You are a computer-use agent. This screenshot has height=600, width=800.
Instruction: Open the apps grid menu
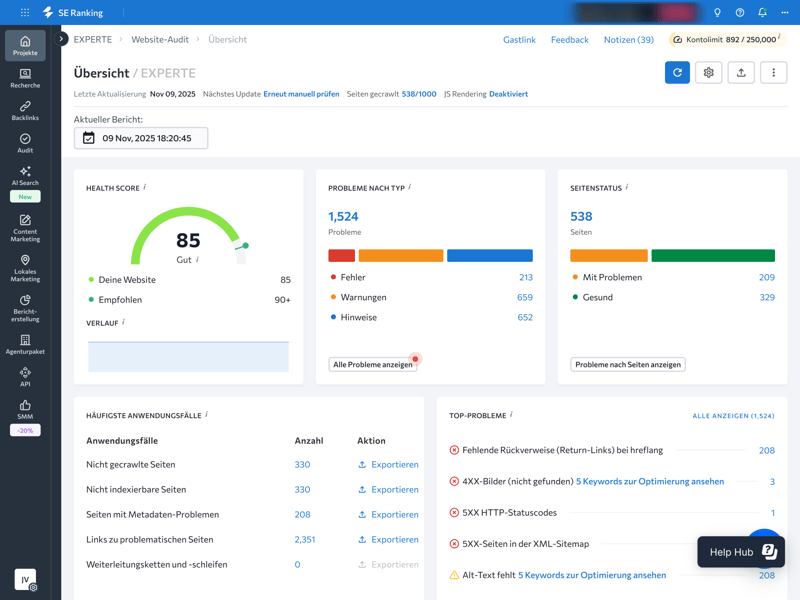point(25,13)
